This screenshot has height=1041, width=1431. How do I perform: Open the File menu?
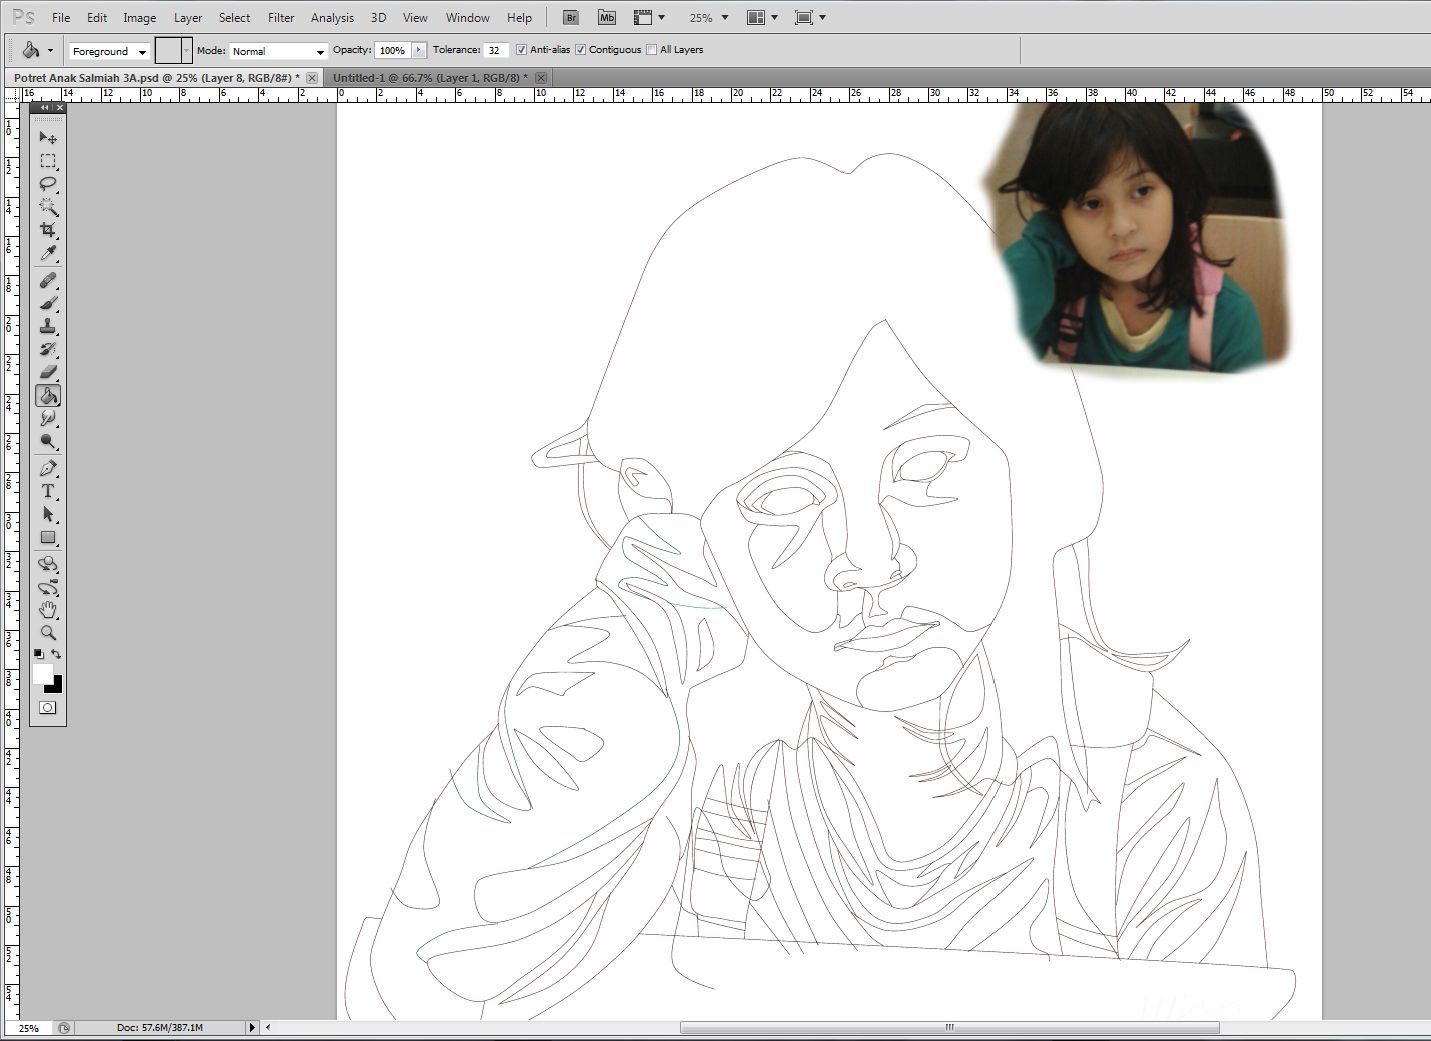coord(61,17)
